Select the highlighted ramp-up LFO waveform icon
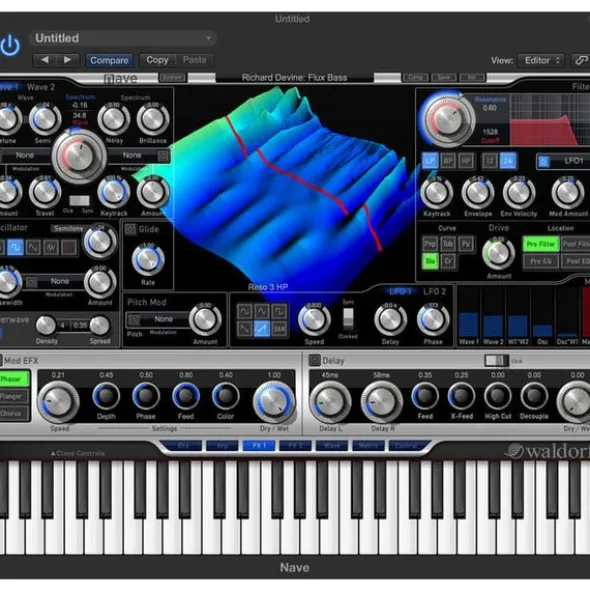Image resolution: width=590 pixels, height=591 pixels. pyautogui.click(x=262, y=329)
